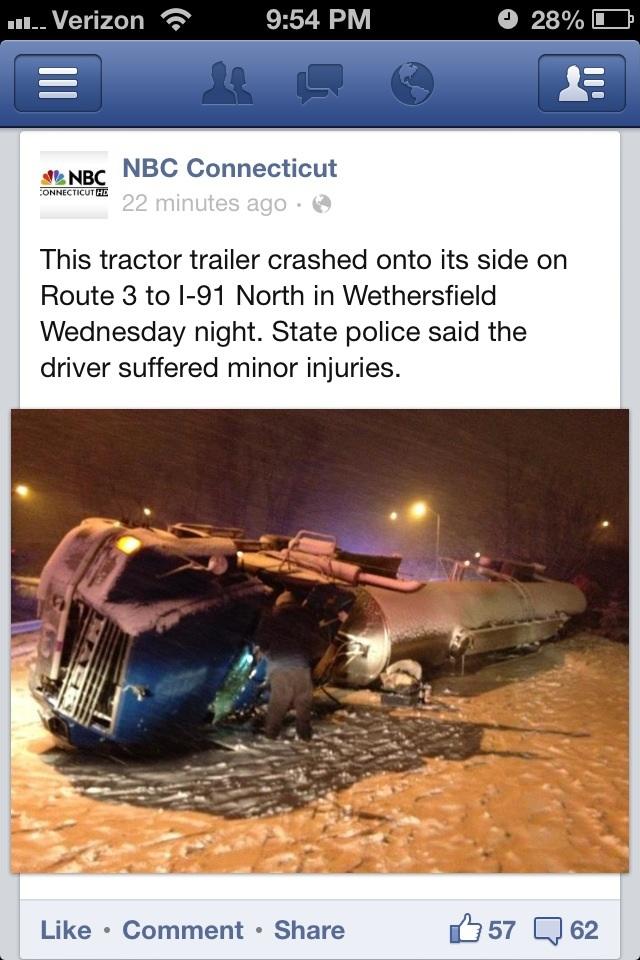Tap the 22 minutes ago timestamp

(204, 203)
